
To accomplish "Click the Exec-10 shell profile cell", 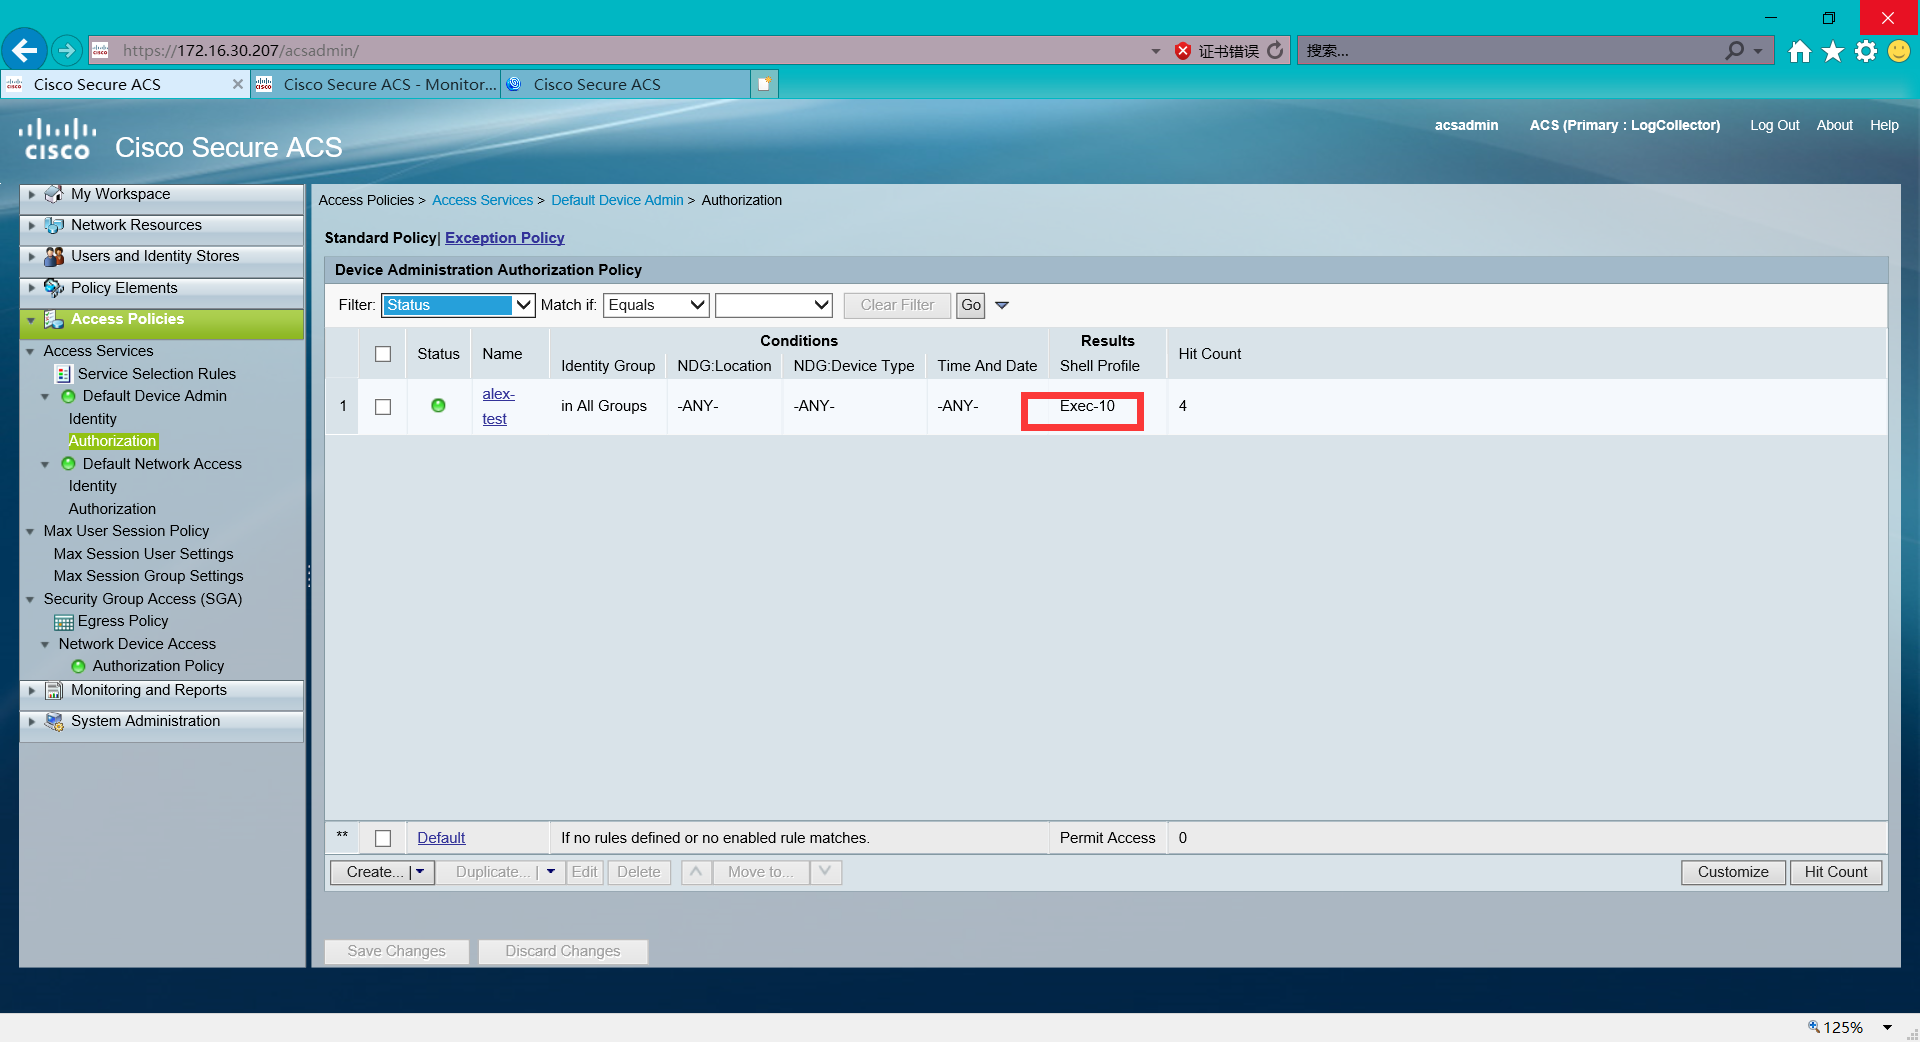I will pyautogui.click(x=1087, y=406).
